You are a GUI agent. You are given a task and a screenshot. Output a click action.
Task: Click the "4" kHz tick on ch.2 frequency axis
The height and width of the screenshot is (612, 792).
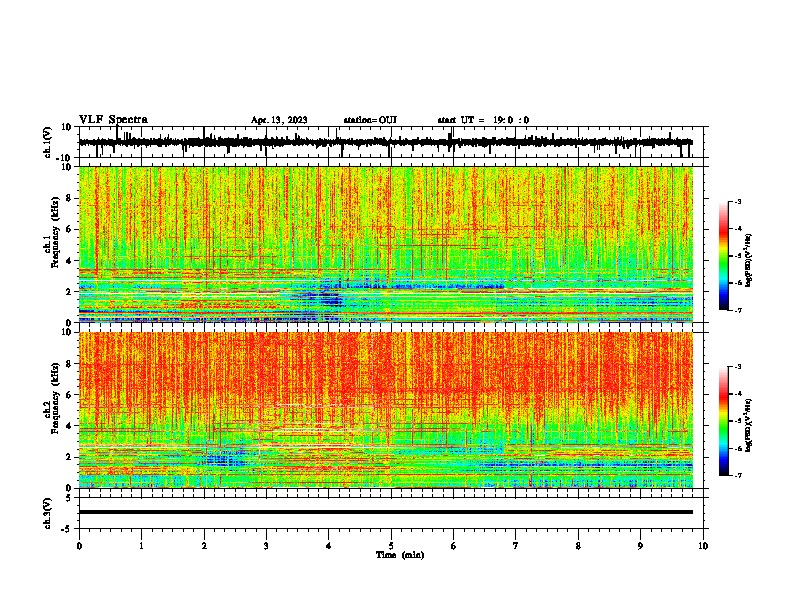(69, 426)
